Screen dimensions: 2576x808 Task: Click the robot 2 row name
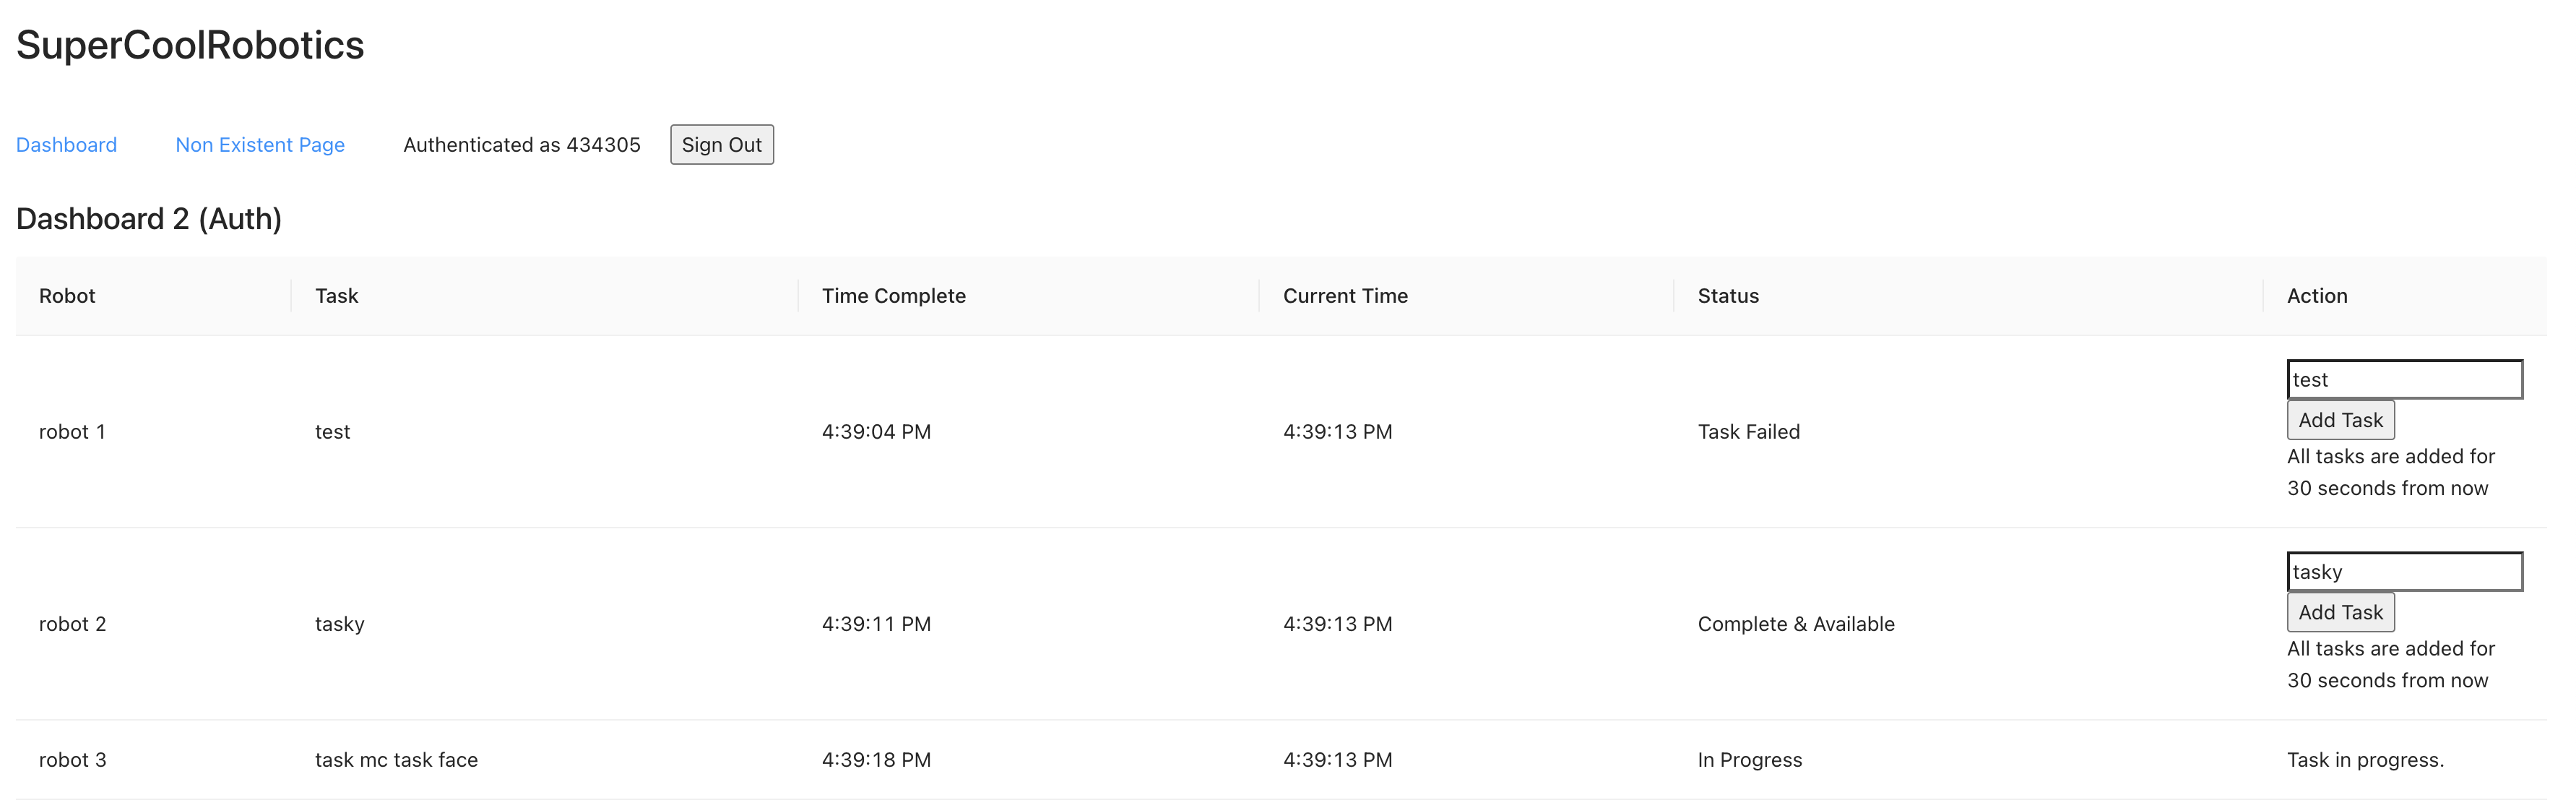(72, 624)
